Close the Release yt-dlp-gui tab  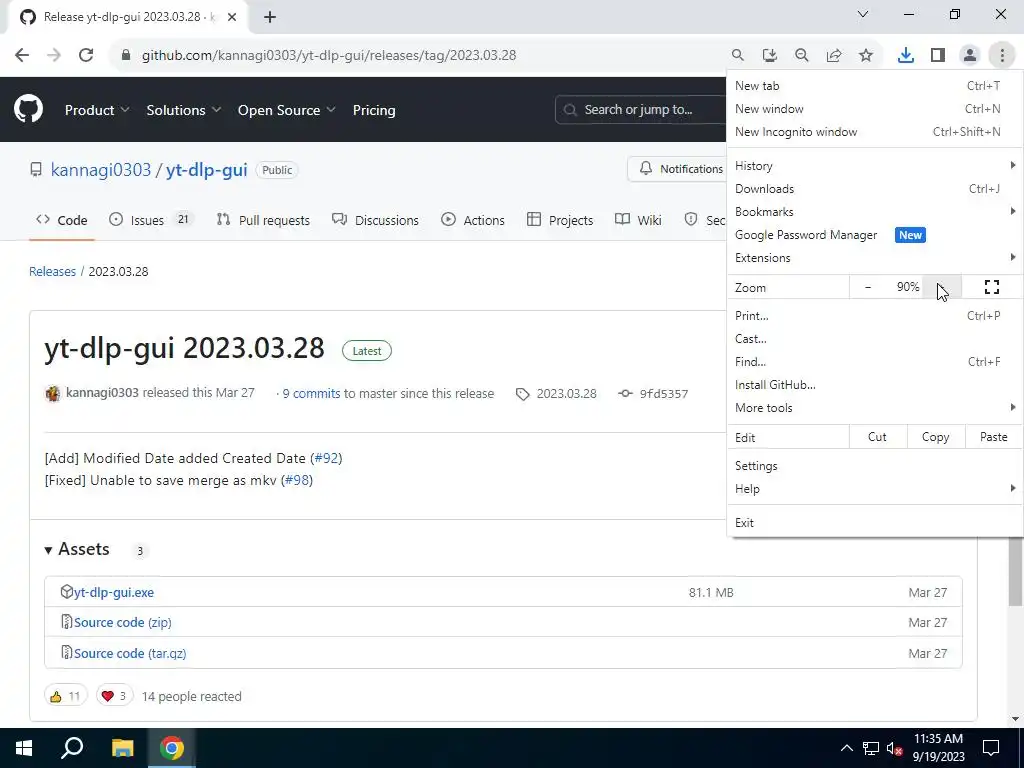(232, 17)
